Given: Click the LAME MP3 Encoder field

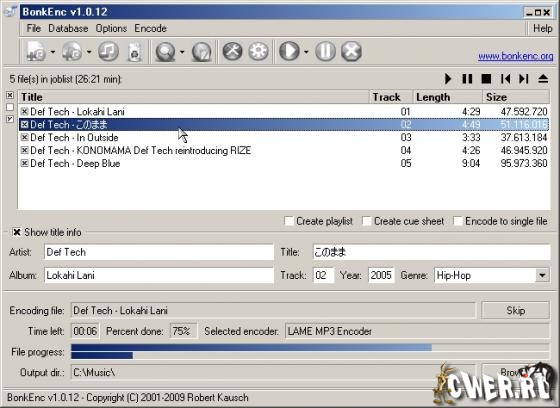Looking at the screenshot, I should point(417,331).
